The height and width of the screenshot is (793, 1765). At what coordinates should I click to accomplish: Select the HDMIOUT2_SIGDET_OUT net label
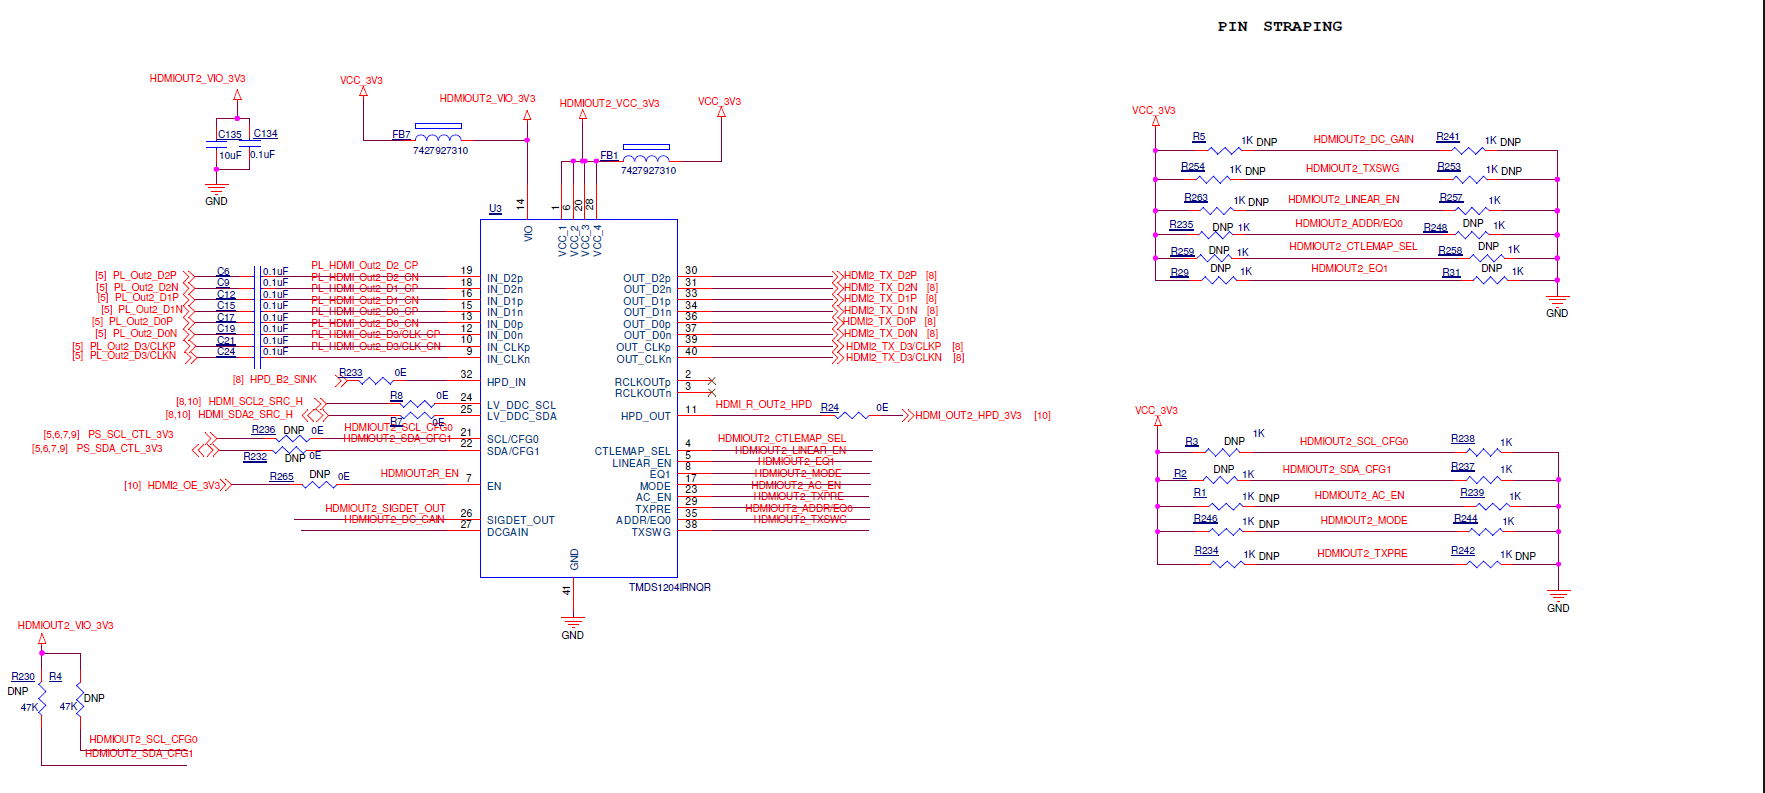click(385, 508)
